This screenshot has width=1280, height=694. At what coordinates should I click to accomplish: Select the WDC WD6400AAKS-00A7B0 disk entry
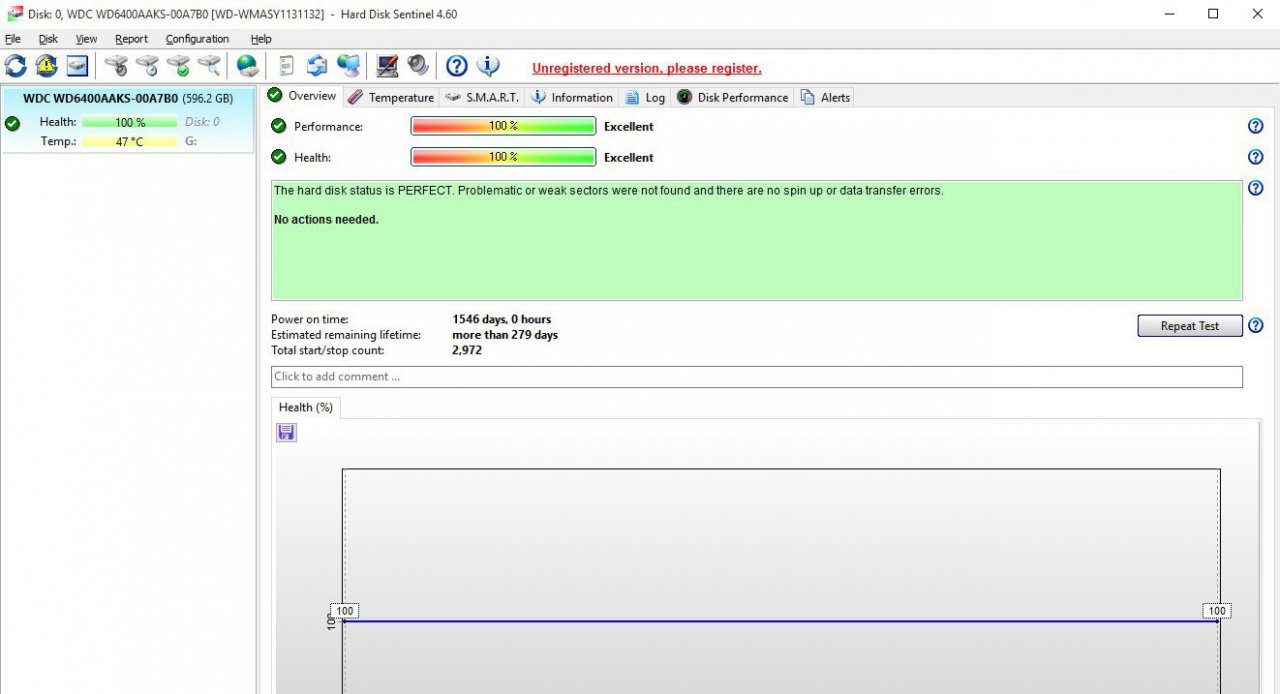point(128,120)
